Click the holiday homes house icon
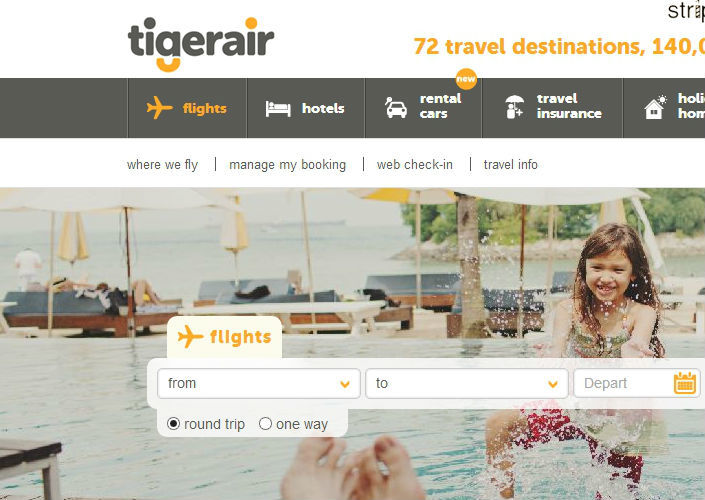705x500 pixels. pos(655,107)
